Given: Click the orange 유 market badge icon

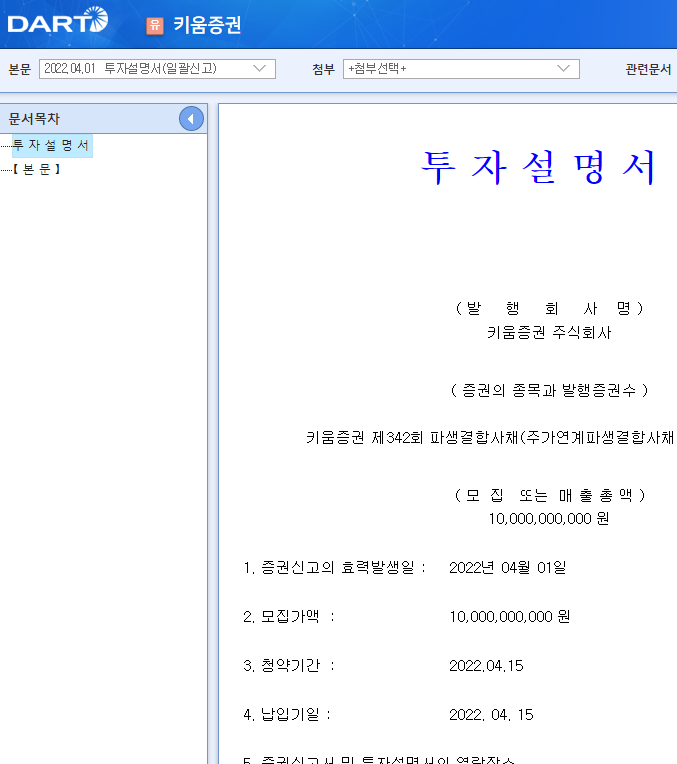Looking at the screenshot, I should tap(155, 25).
